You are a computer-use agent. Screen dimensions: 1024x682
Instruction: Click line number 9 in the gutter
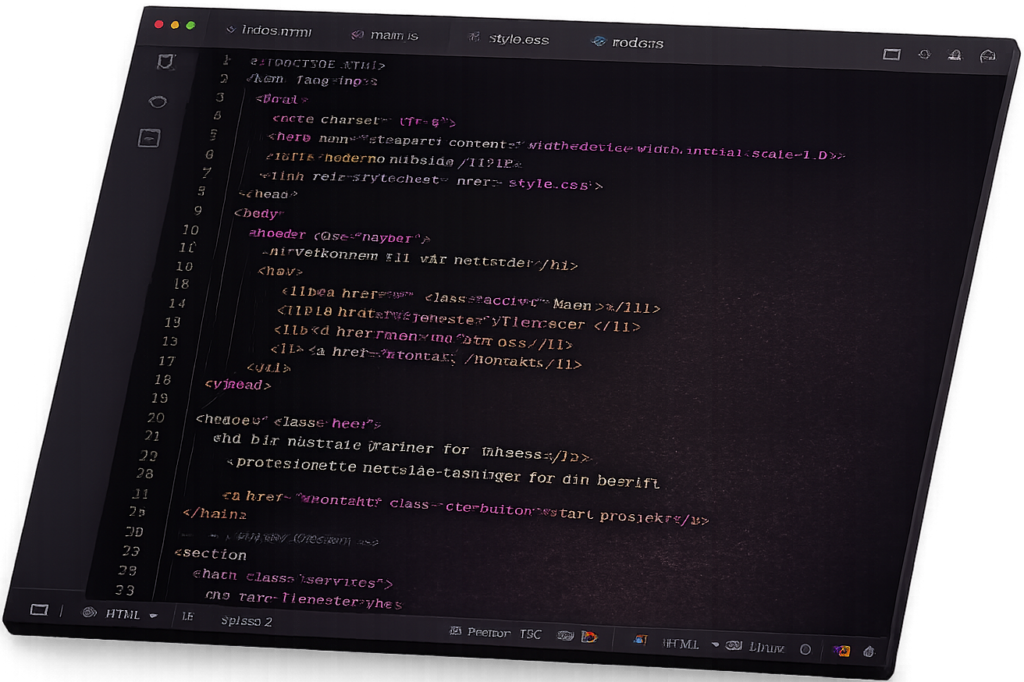coord(198,211)
